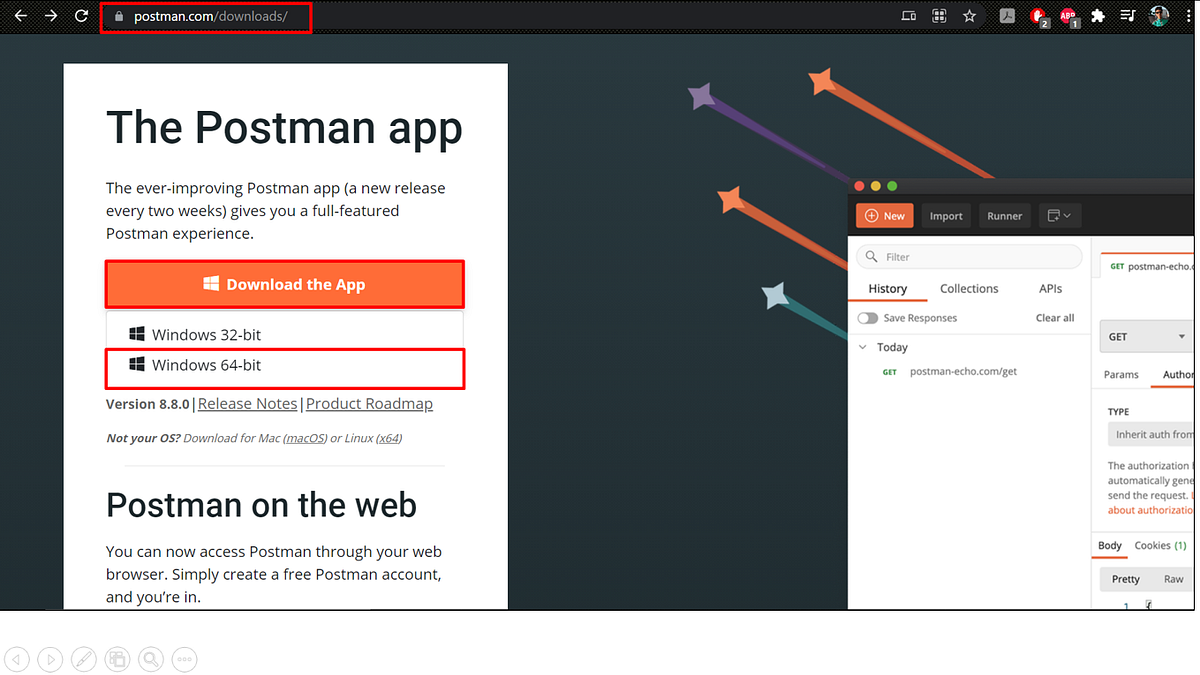Reload the downloads page

[x=80, y=16]
